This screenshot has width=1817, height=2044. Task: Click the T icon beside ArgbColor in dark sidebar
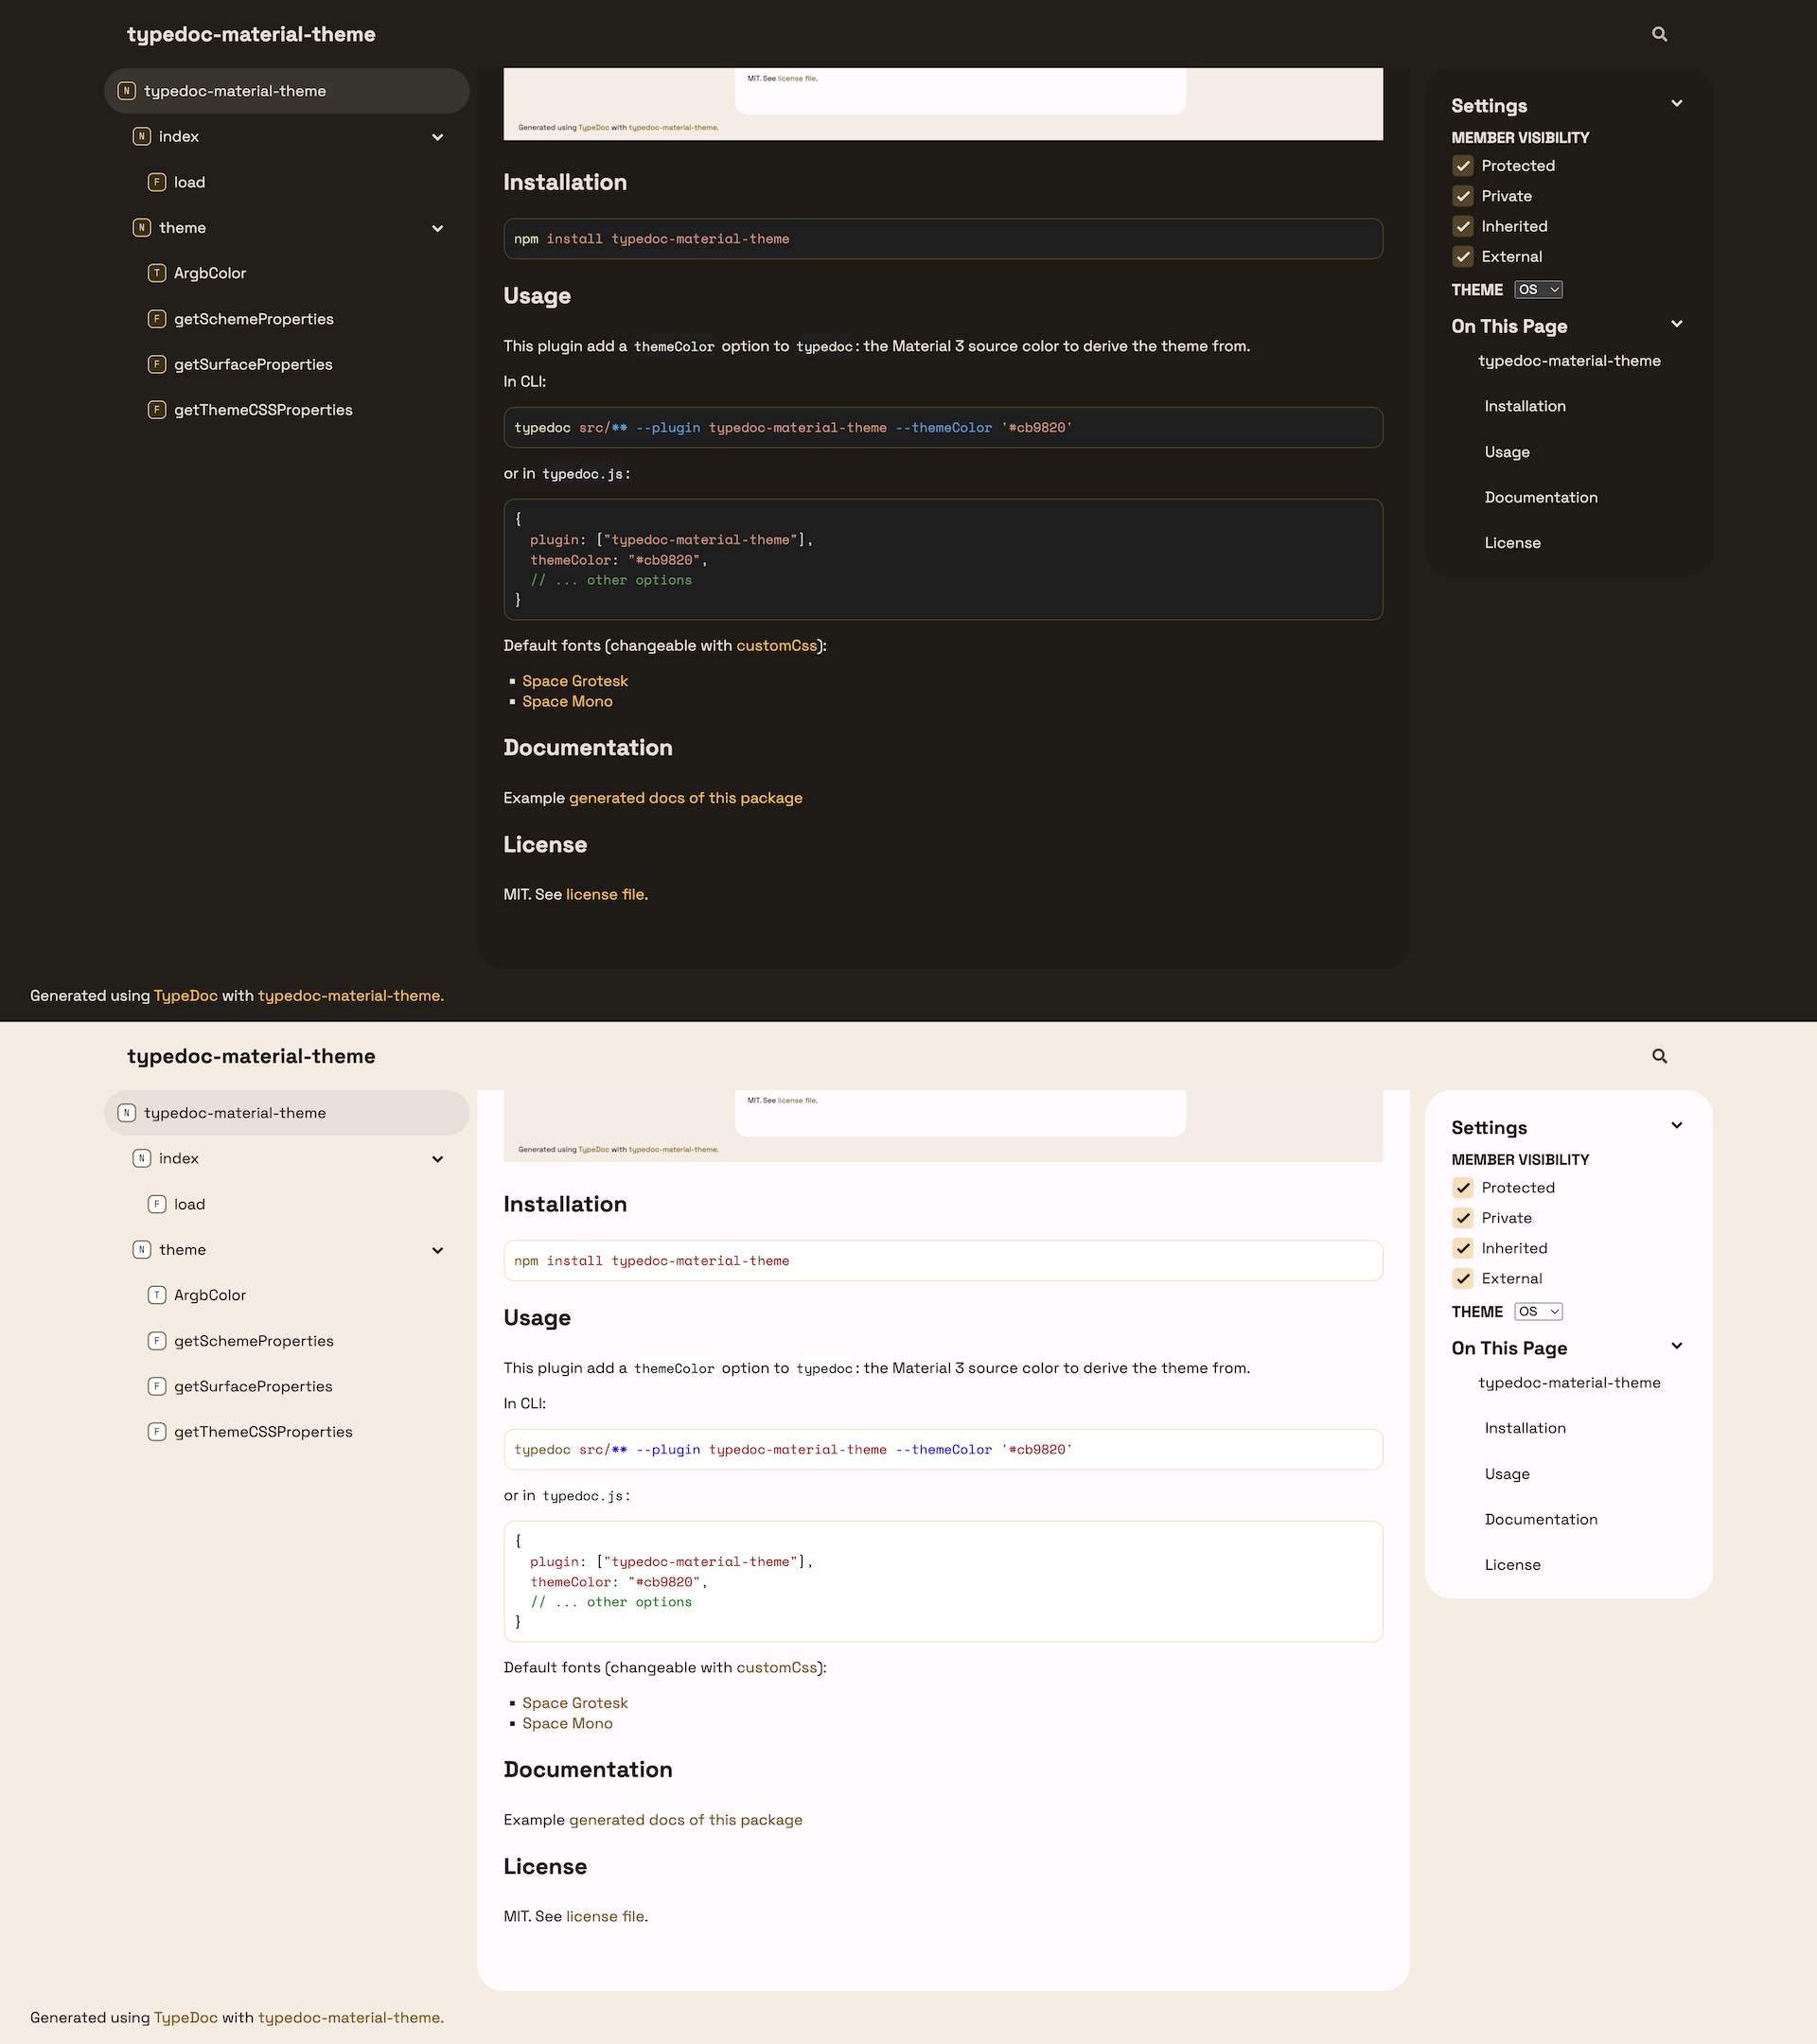157,273
